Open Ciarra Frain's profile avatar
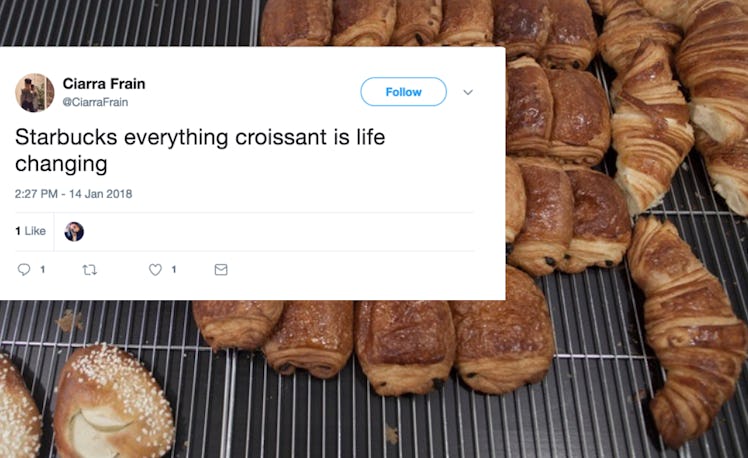This screenshot has height=458, width=748. 35,92
